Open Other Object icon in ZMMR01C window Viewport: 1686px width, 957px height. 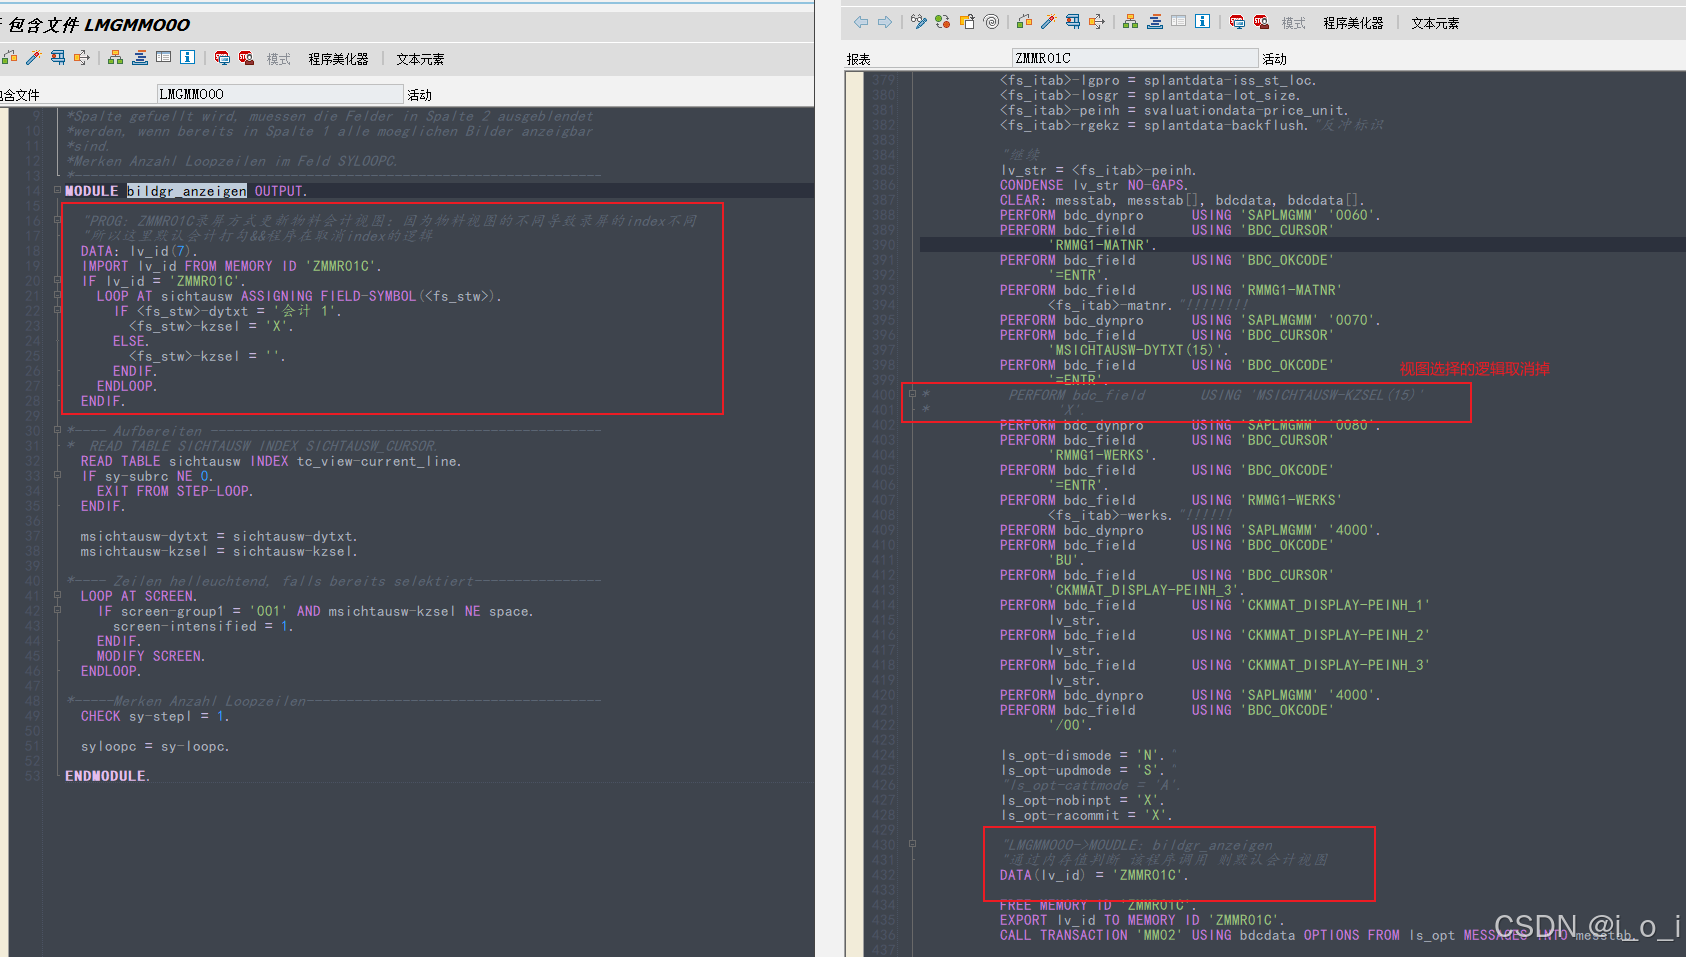point(967,22)
